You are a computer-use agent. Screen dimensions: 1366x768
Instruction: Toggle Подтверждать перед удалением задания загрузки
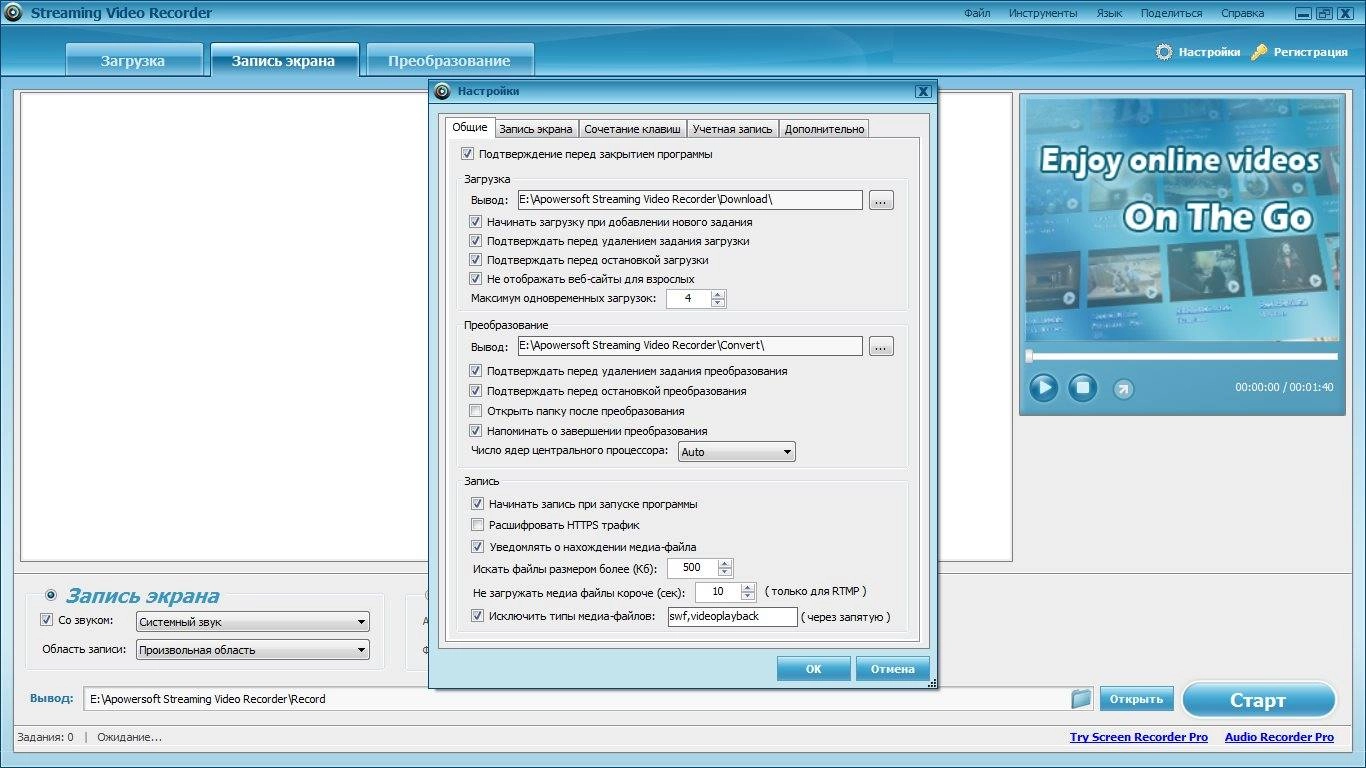tap(476, 241)
